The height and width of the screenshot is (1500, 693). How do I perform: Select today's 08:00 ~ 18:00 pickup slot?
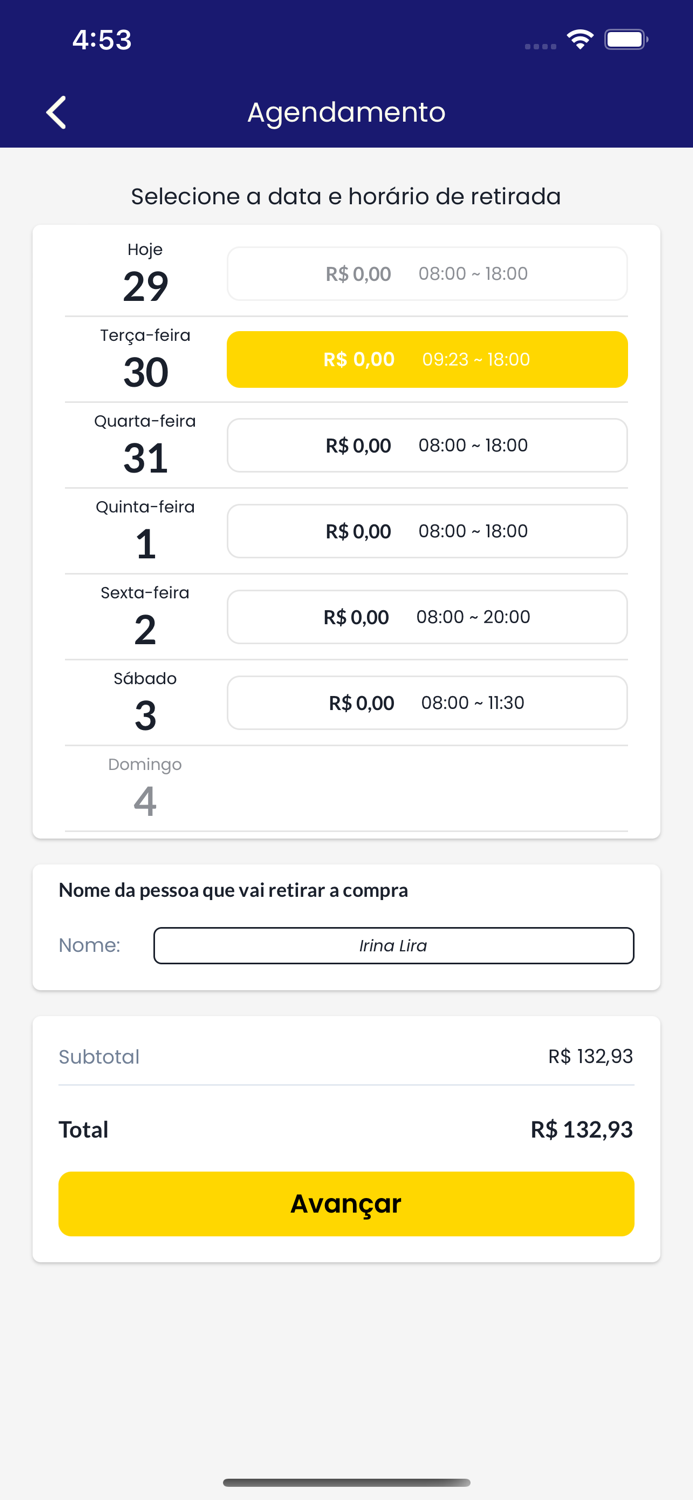point(427,274)
